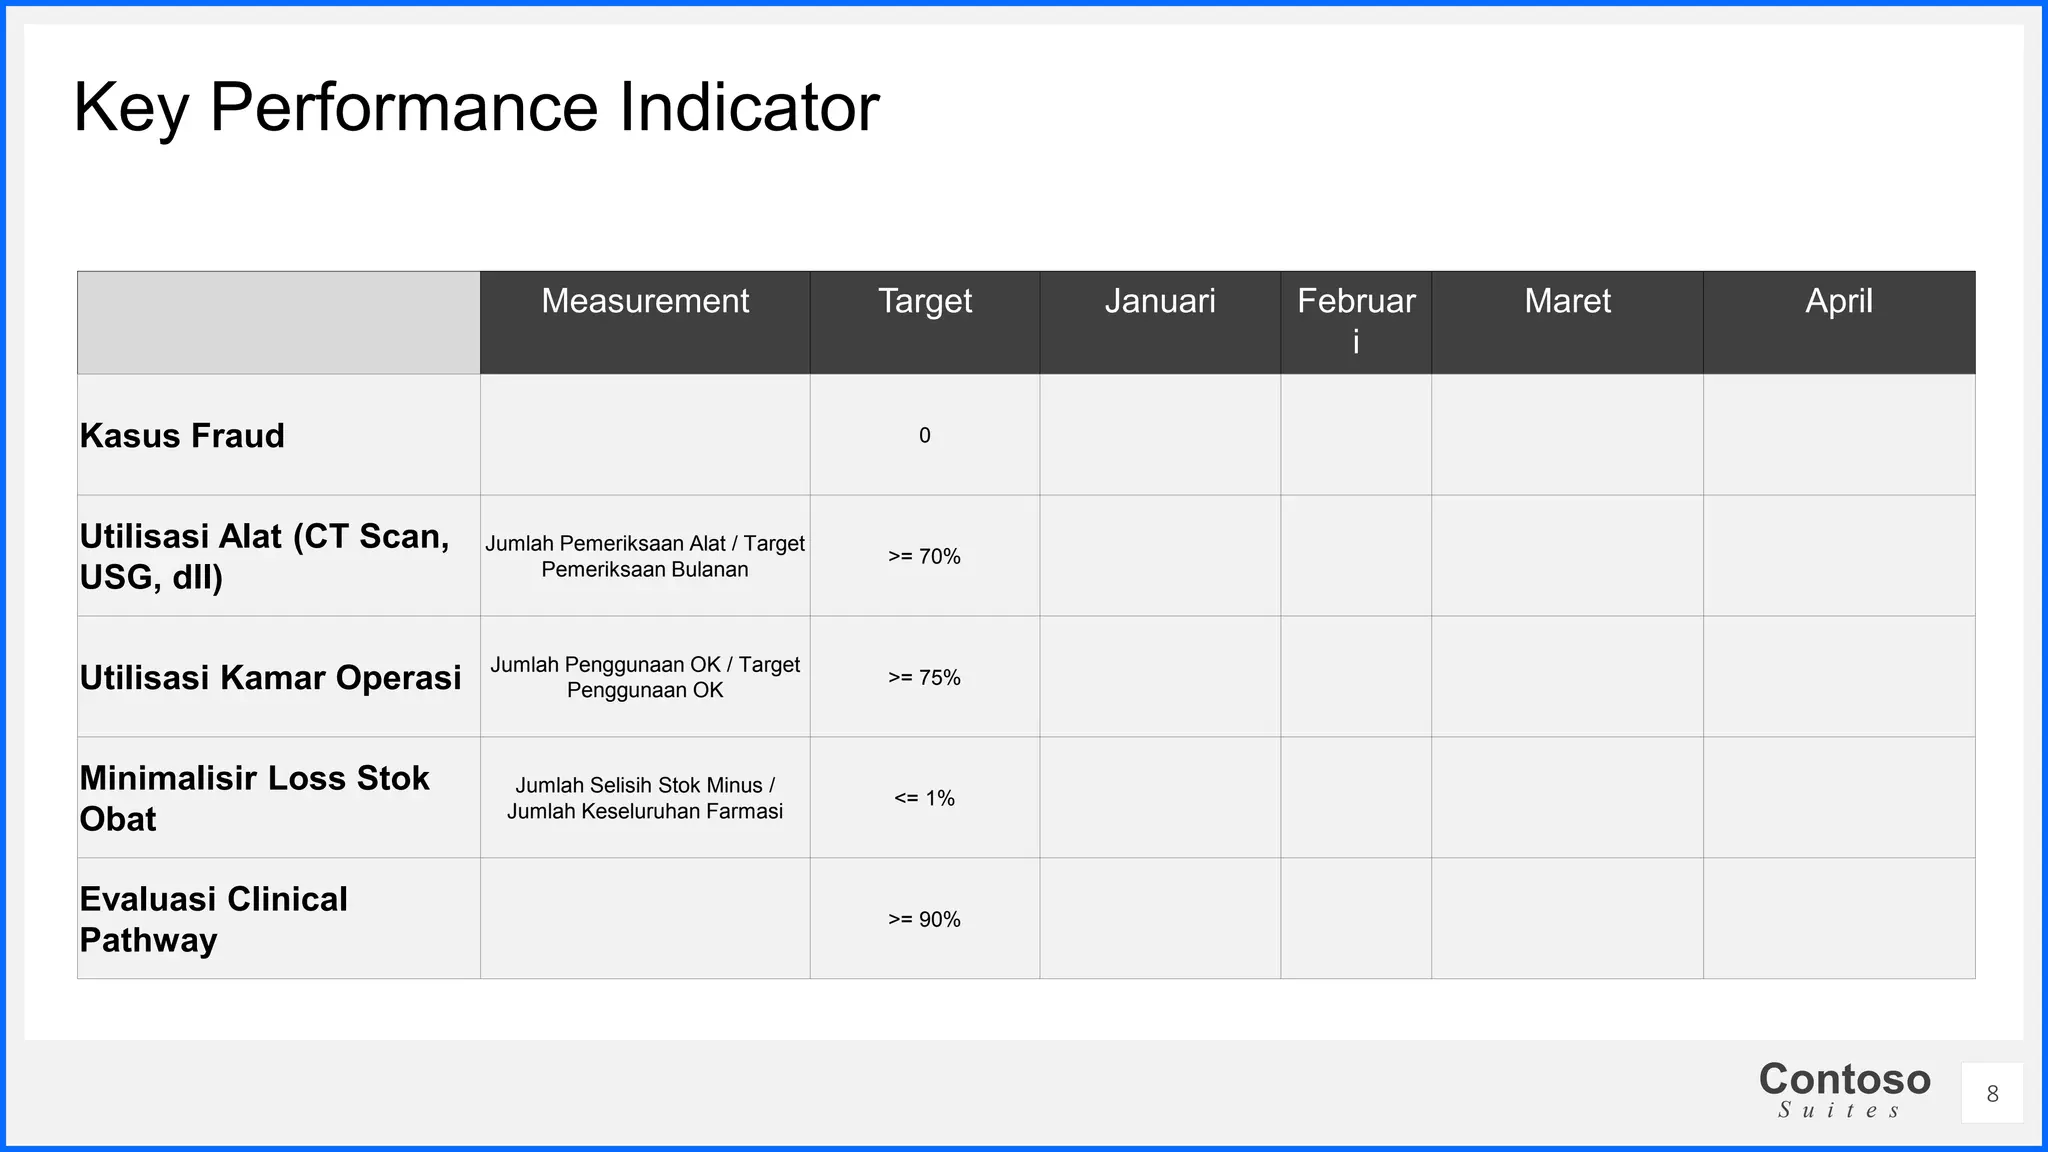Select the Measurement column header

(x=645, y=301)
